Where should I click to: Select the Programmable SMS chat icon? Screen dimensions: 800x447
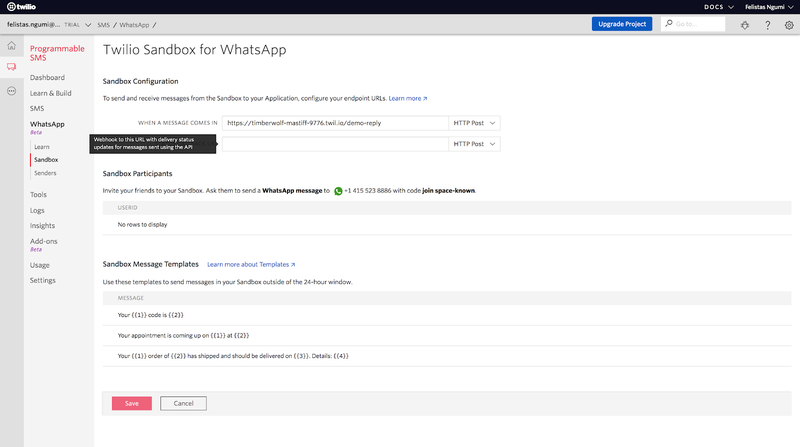click(x=11, y=67)
